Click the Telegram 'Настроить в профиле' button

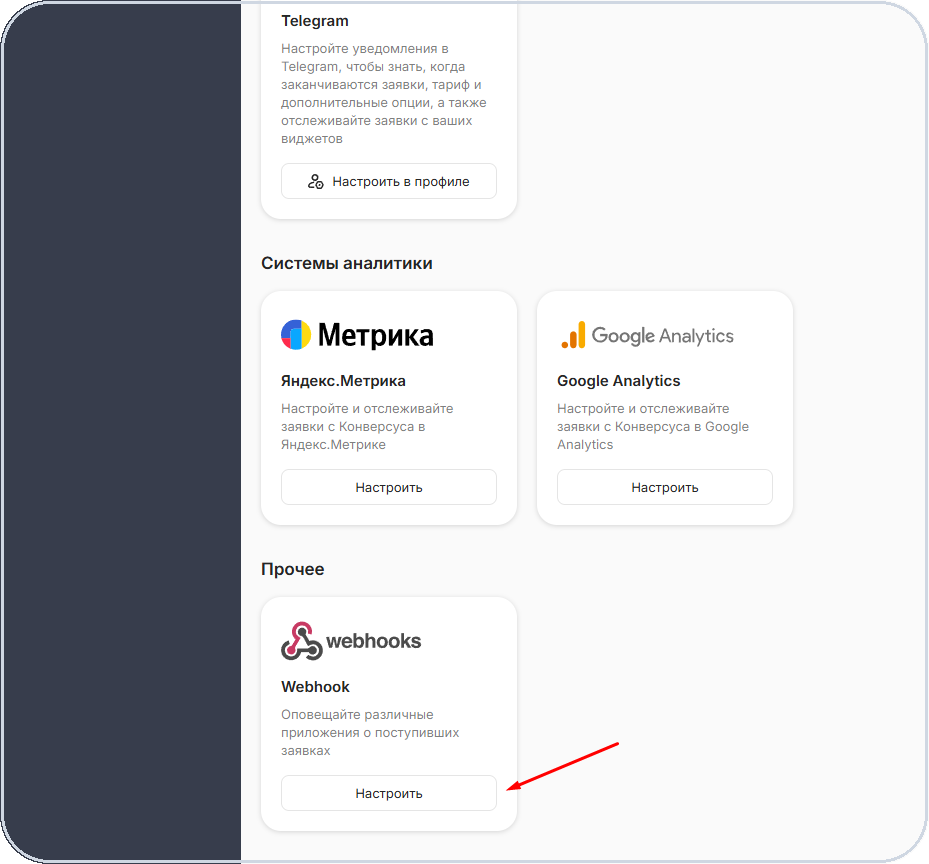[389, 181]
